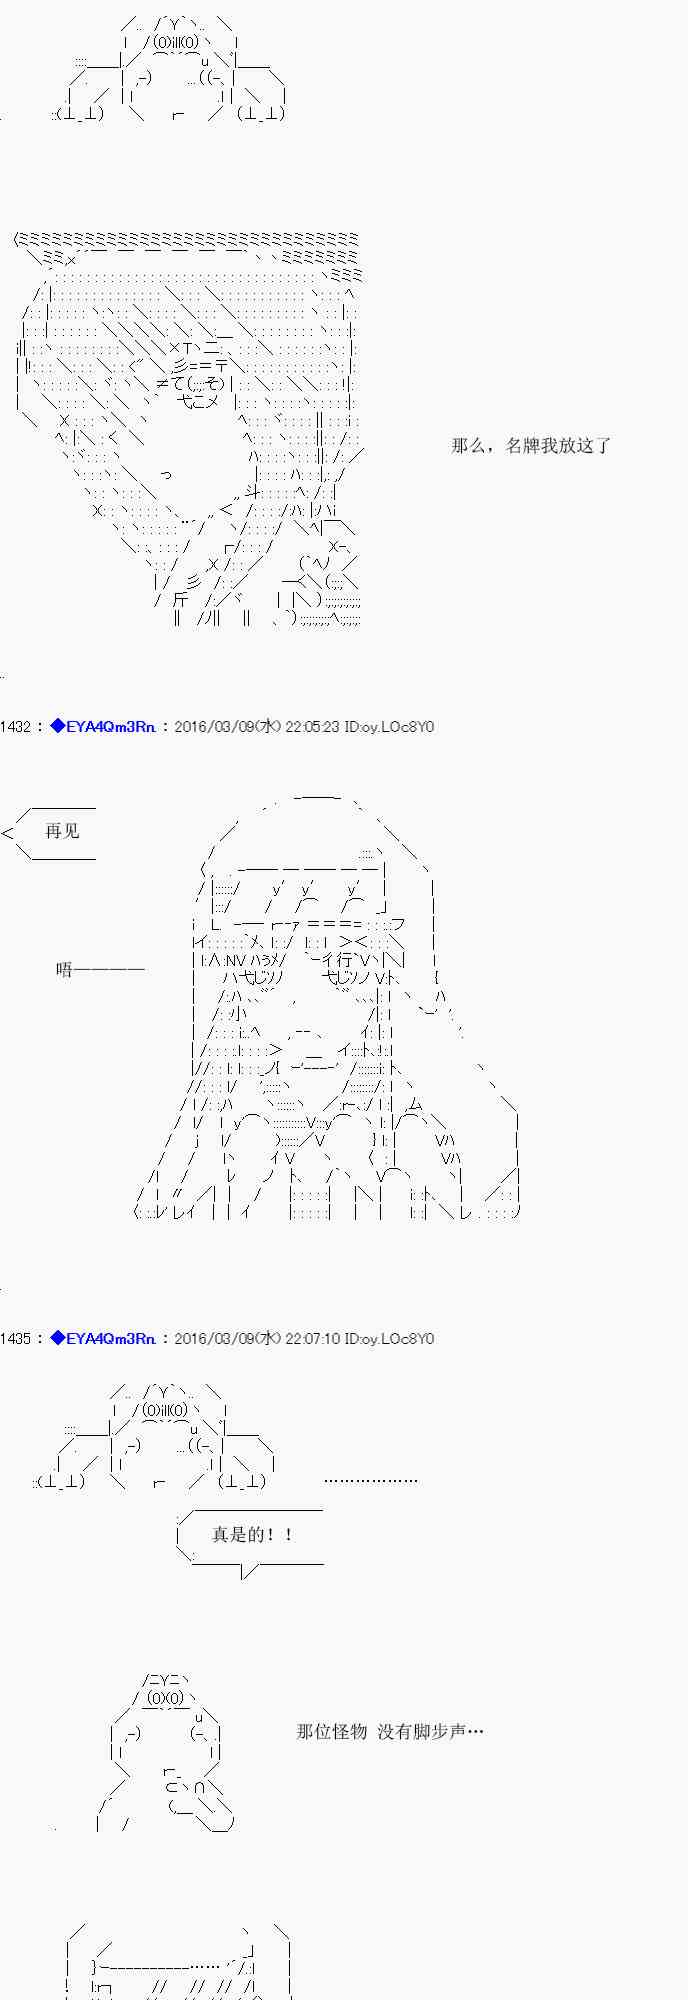The height and width of the screenshot is (2000, 688).
Task: Click the "唔————" text
Action: (100, 969)
